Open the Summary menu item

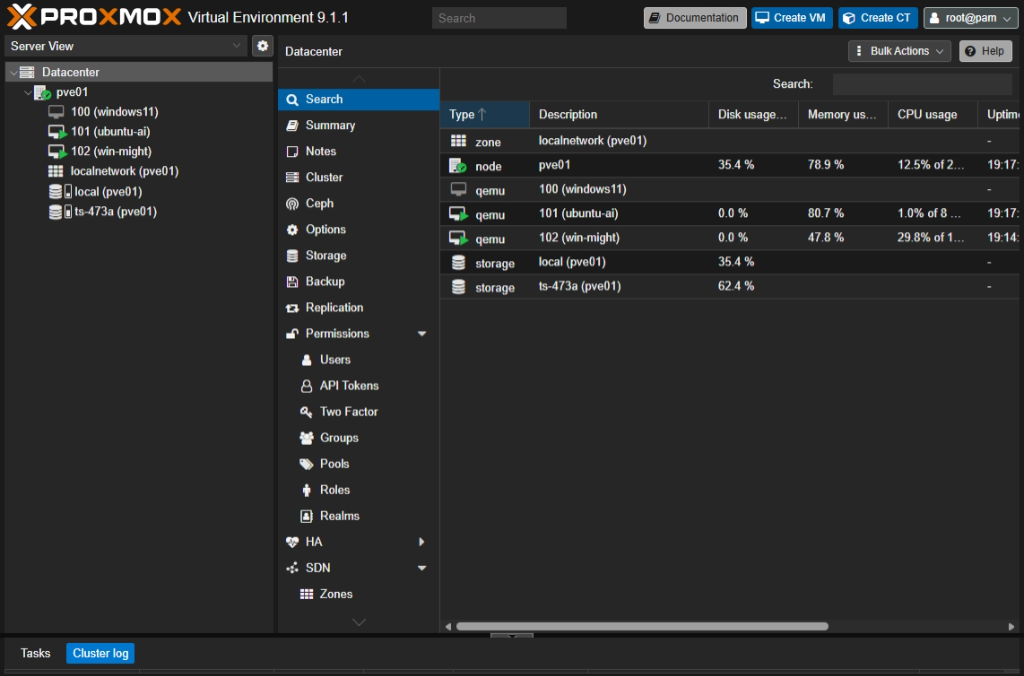[330, 126]
